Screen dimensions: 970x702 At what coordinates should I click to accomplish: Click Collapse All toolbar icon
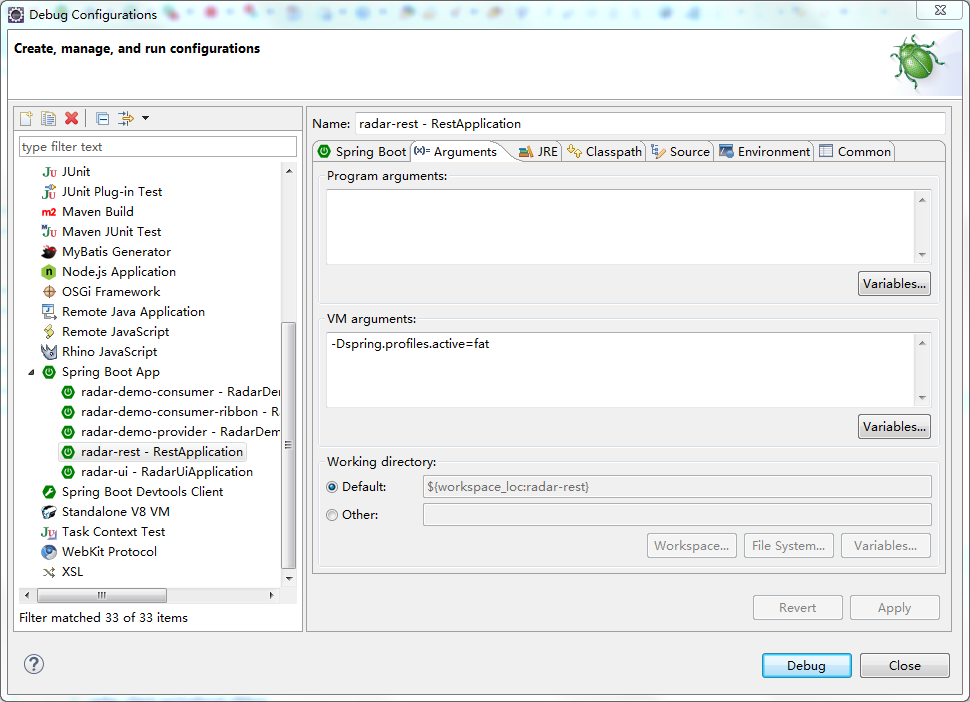coord(103,118)
